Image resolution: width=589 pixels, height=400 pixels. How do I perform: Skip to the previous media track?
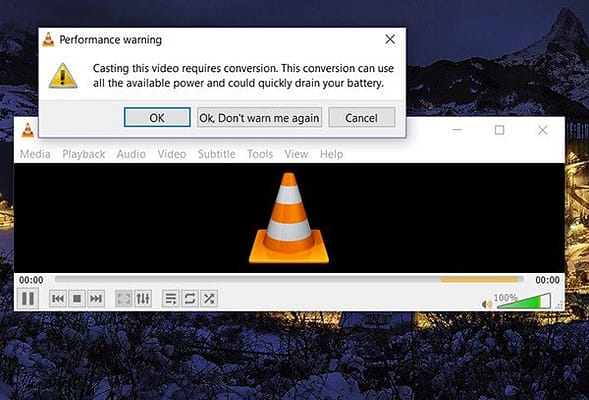(x=58, y=299)
